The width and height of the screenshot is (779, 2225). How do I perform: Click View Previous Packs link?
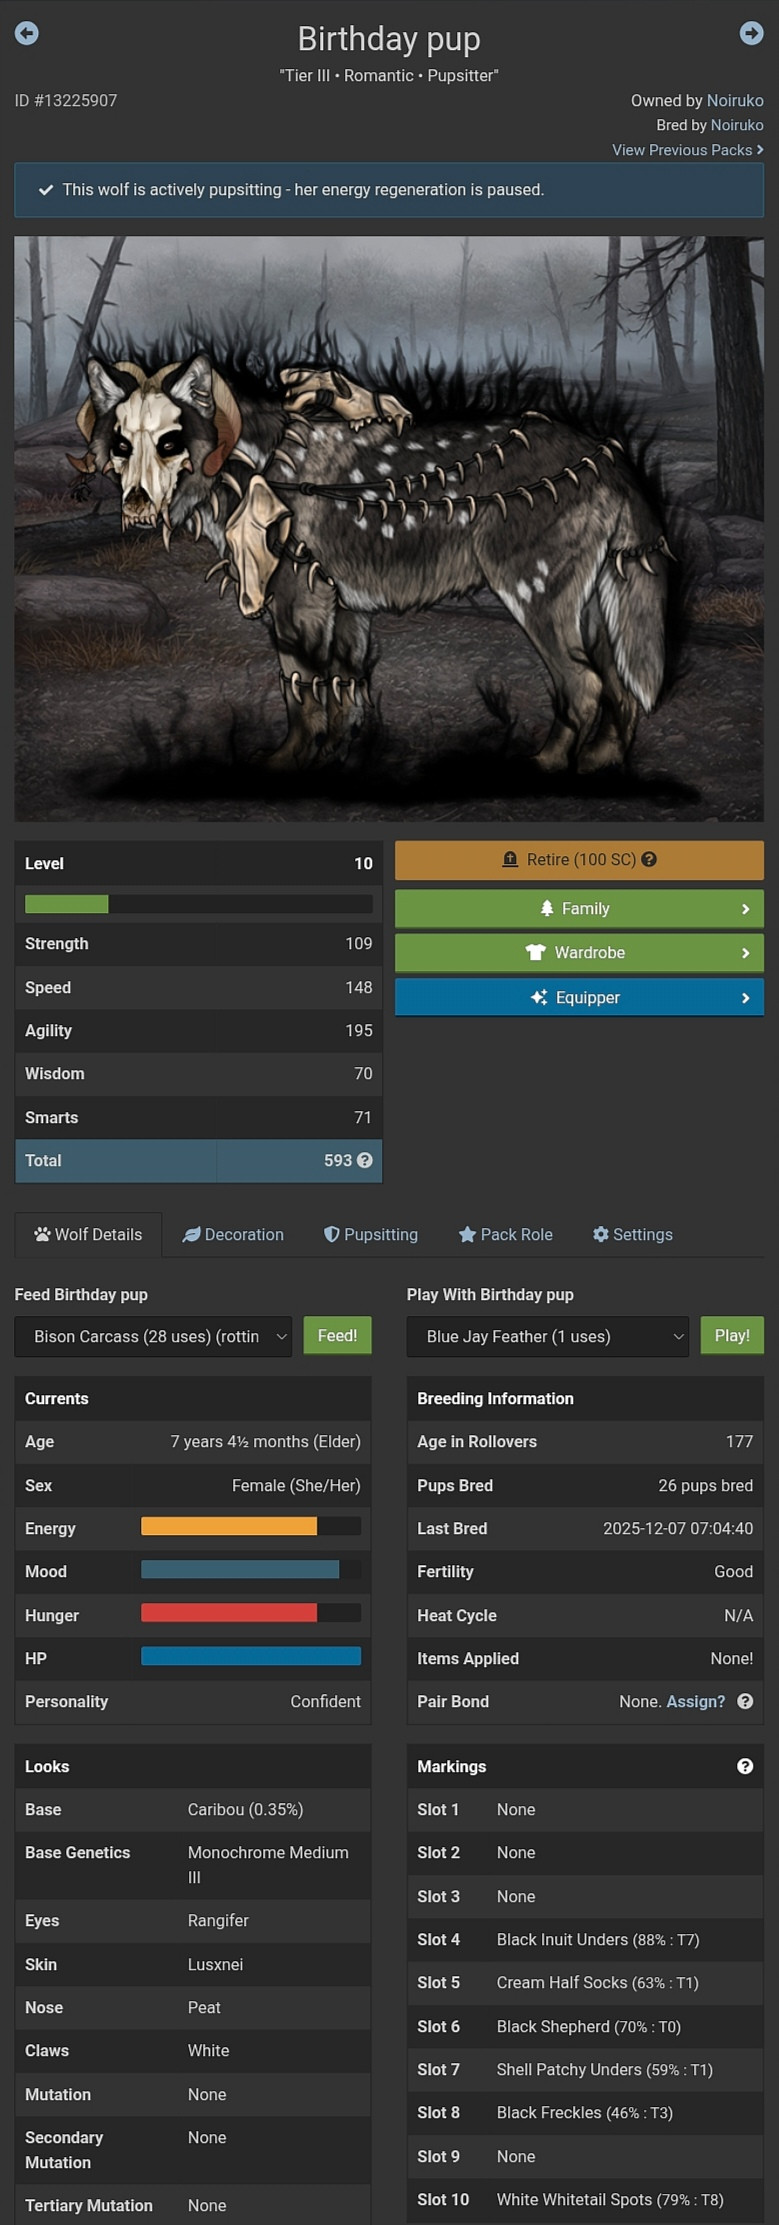pyautogui.click(x=688, y=150)
